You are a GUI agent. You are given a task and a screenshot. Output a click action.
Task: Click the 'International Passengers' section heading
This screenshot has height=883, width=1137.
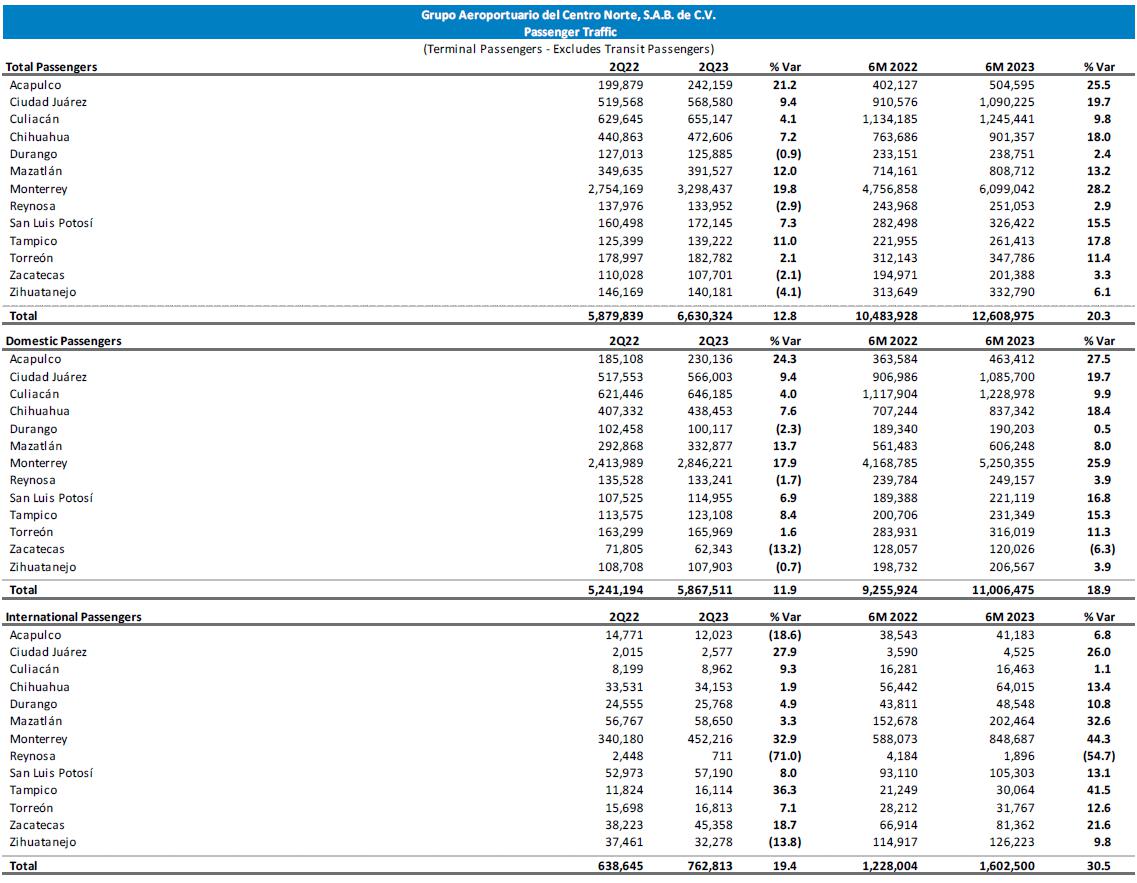(74, 617)
